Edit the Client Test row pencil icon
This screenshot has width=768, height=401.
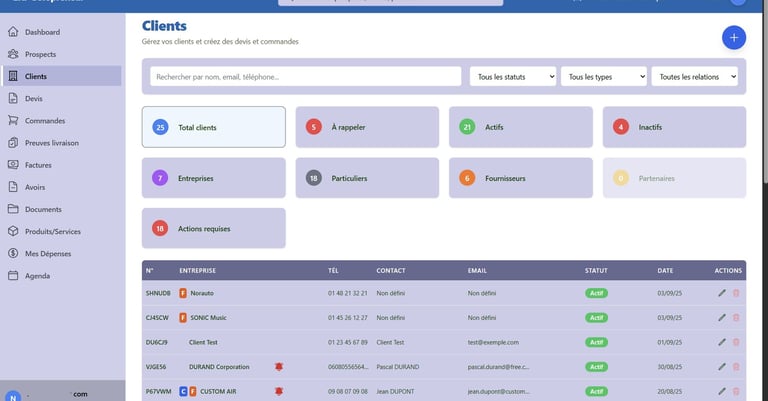721,342
